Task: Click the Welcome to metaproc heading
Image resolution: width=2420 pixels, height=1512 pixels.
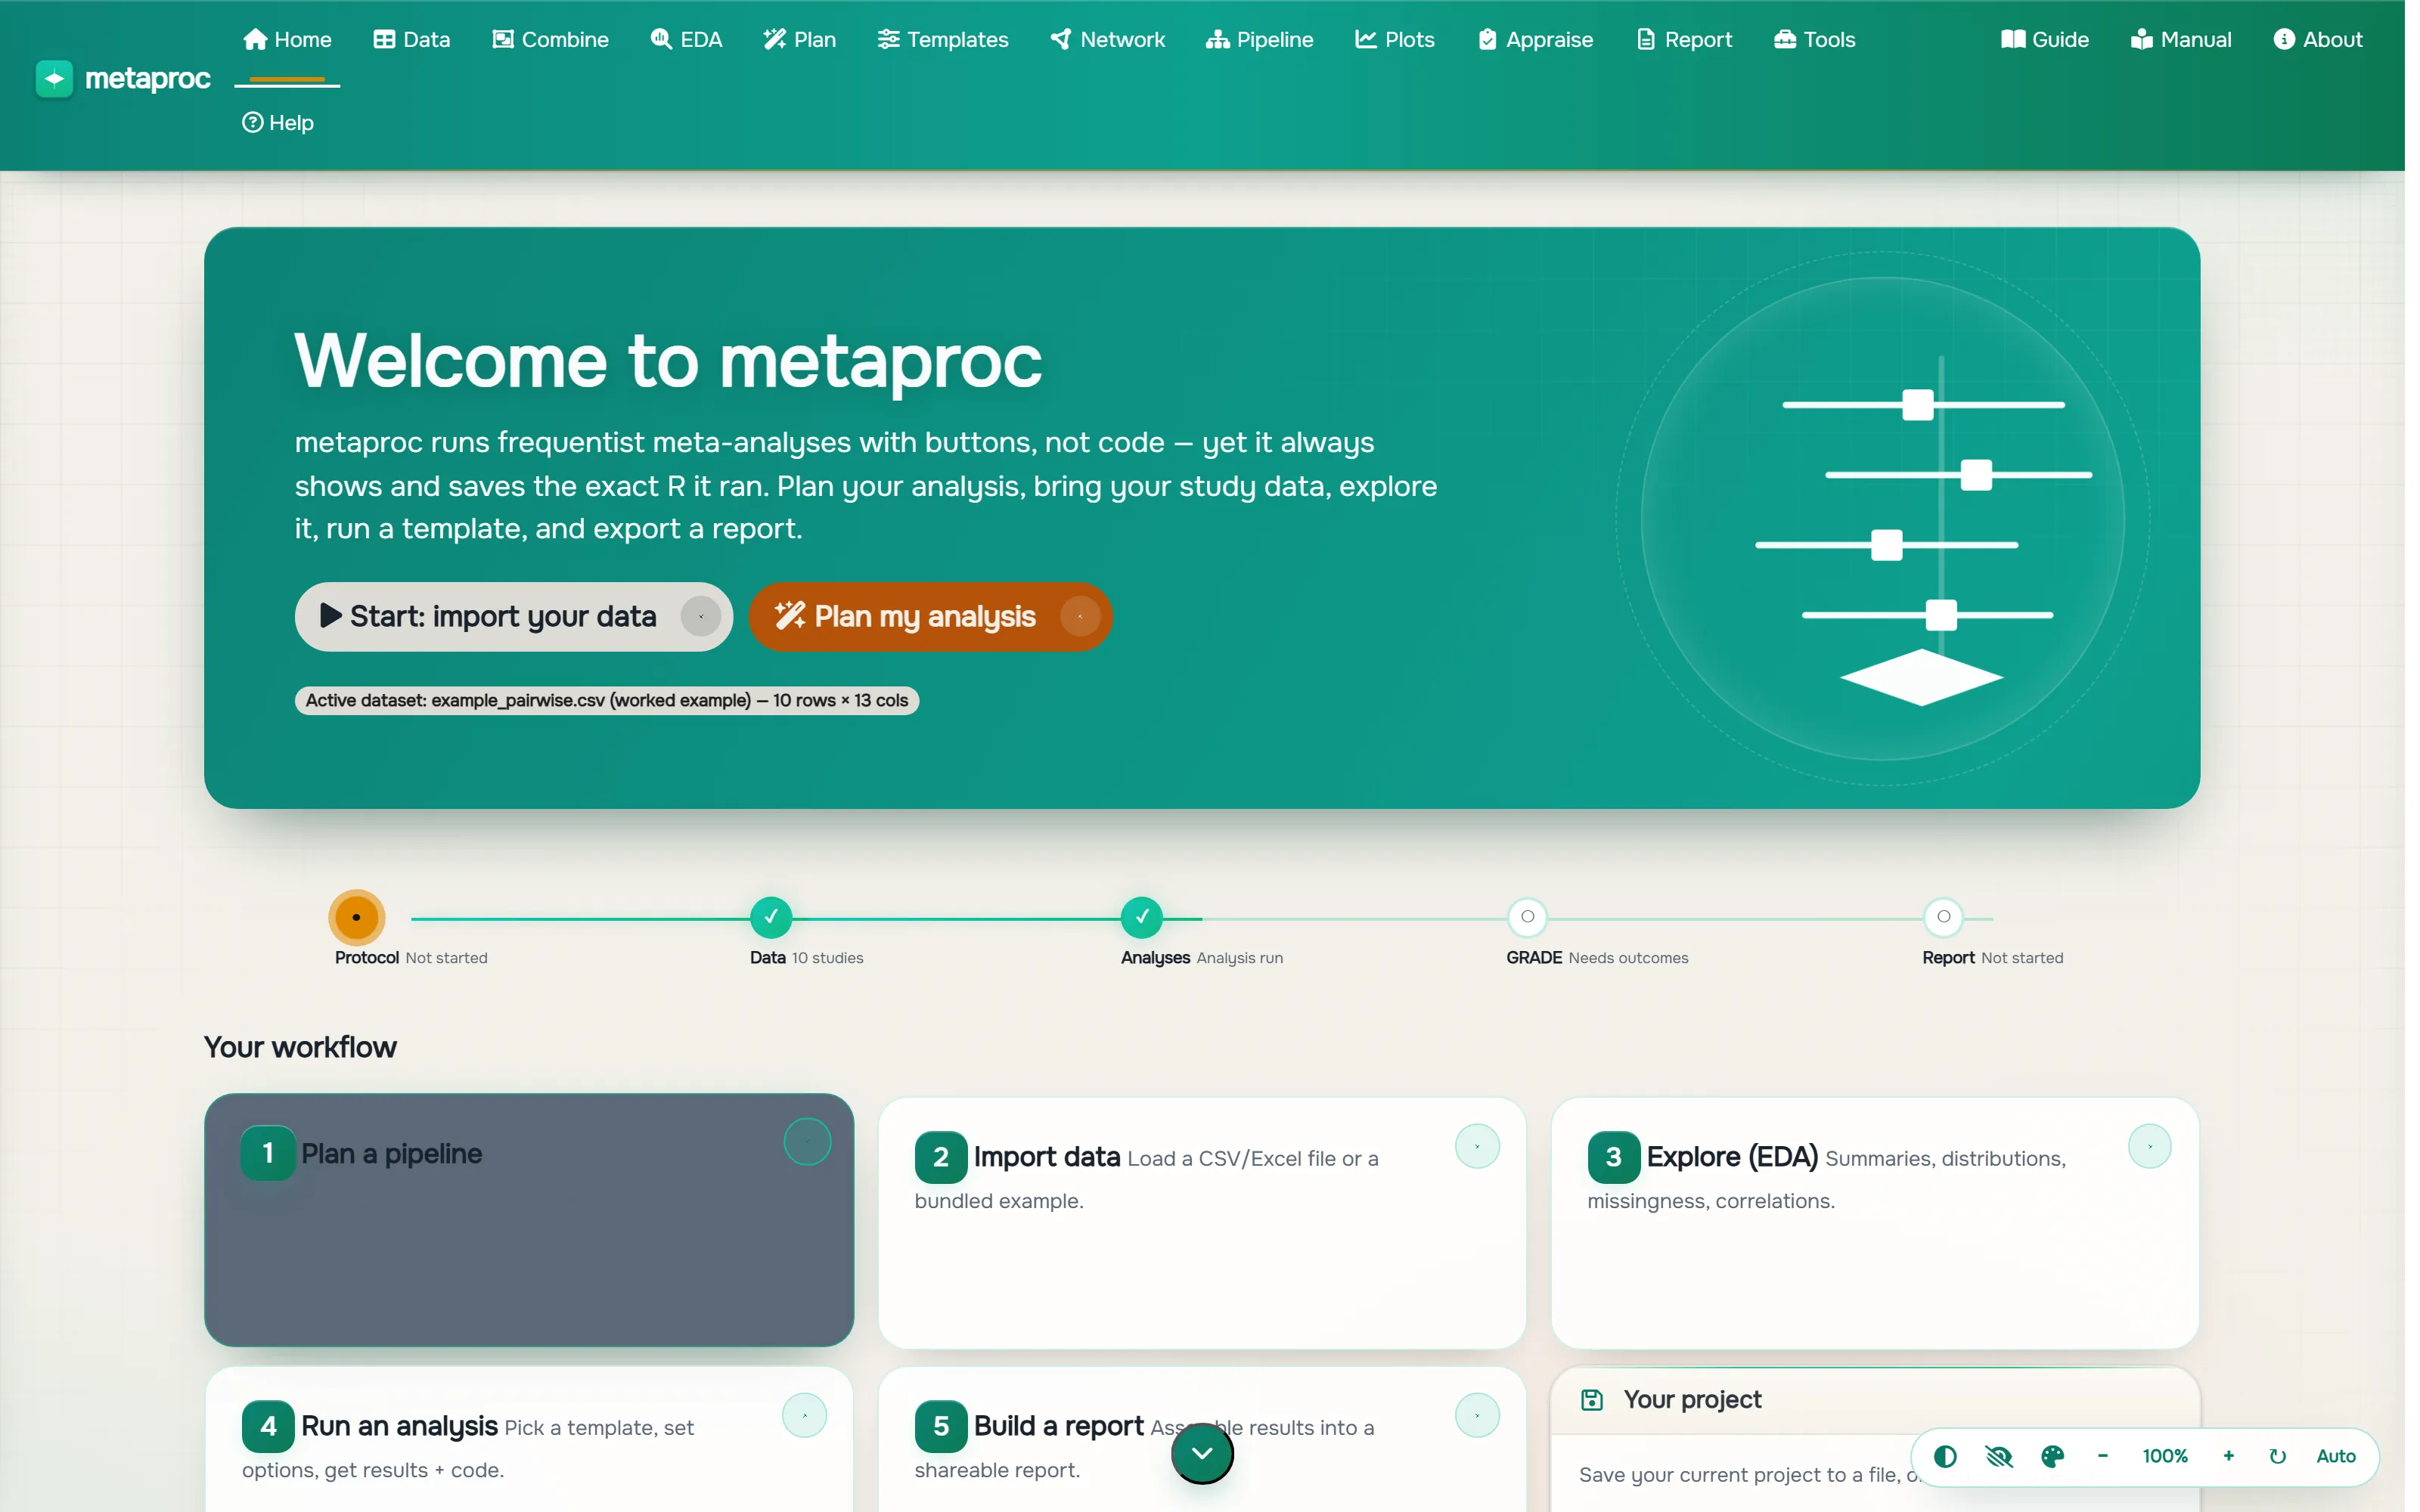Action: [x=668, y=360]
